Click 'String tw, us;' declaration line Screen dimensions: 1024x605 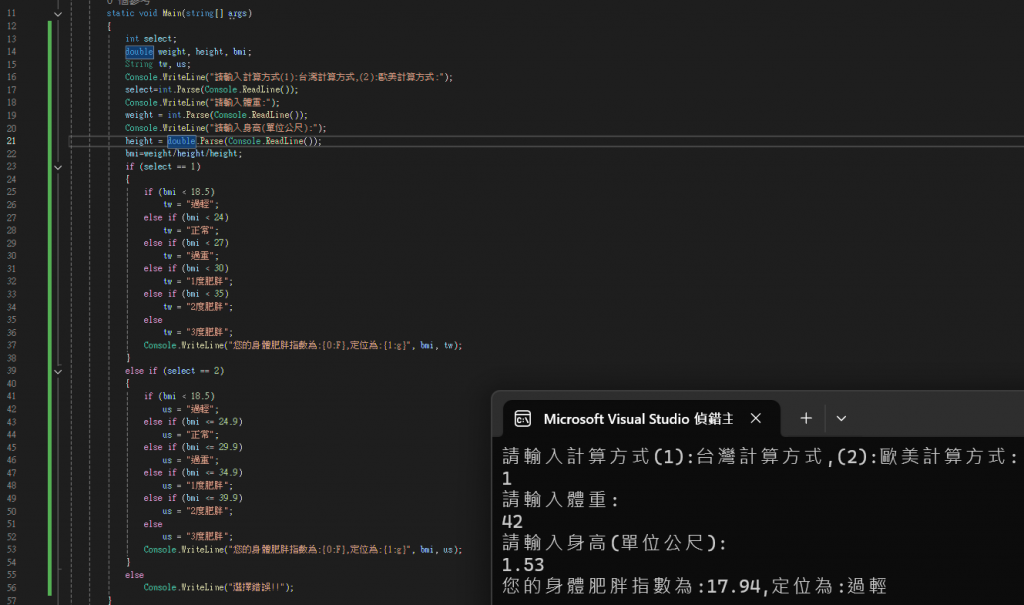157,64
